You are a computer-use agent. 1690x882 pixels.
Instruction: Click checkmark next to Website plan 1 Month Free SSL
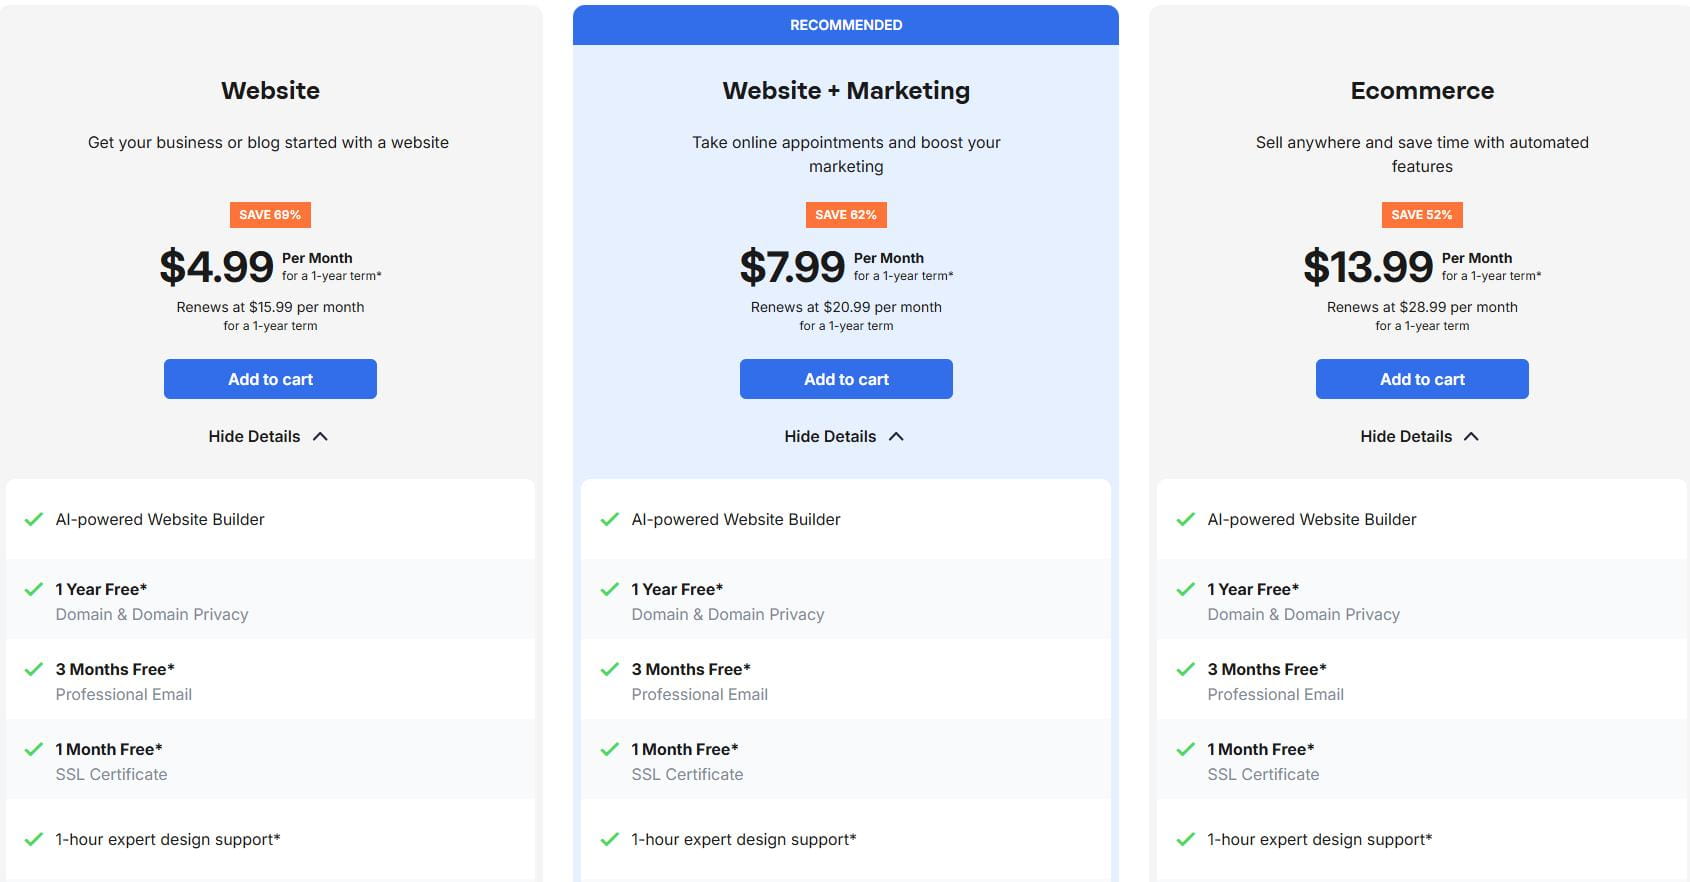click(34, 749)
